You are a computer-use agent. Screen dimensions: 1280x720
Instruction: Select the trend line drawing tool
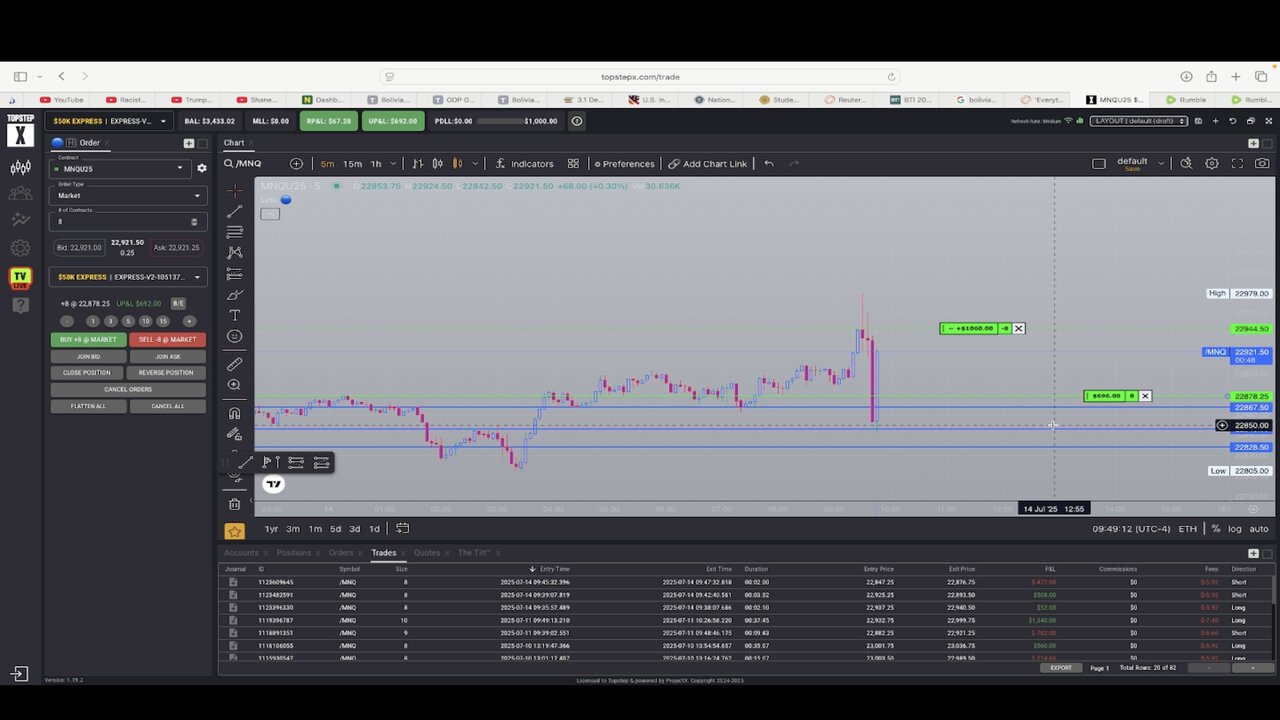tap(234, 211)
